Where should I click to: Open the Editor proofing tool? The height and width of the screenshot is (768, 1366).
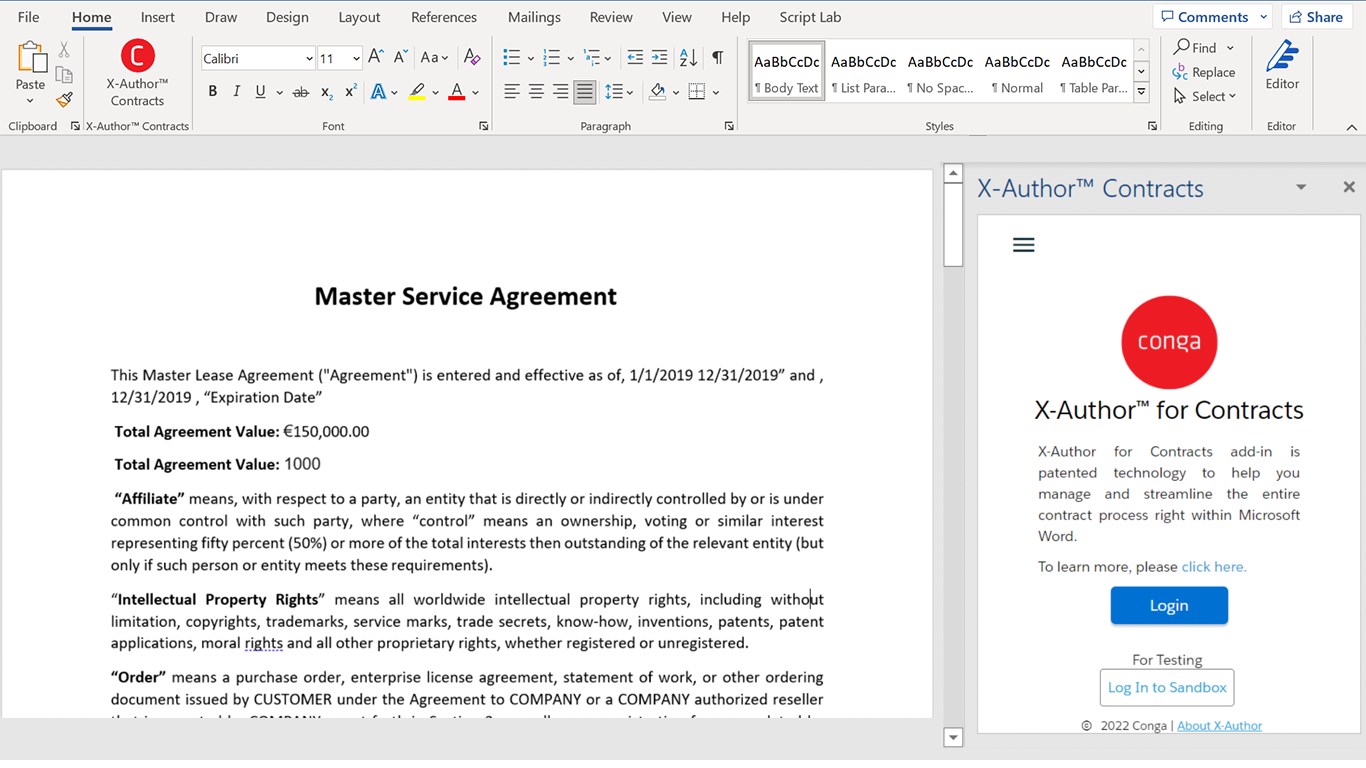[1282, 65]
